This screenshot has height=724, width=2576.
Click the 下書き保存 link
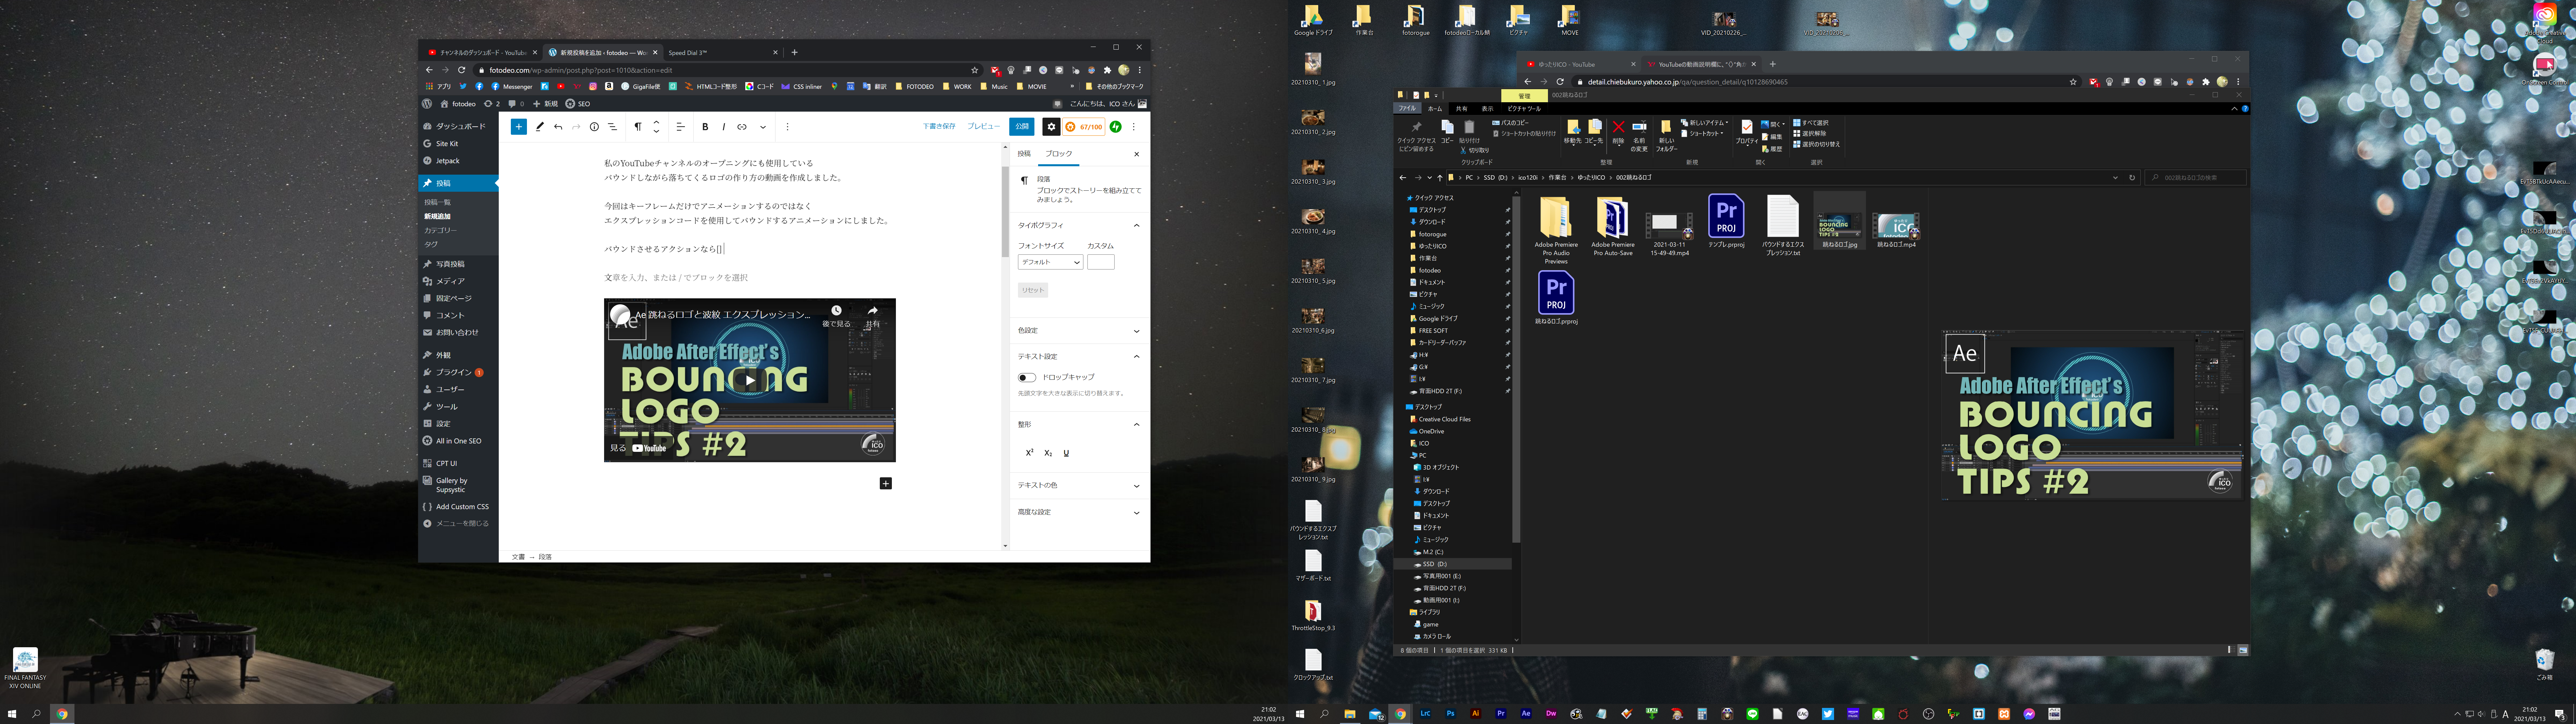939,127
